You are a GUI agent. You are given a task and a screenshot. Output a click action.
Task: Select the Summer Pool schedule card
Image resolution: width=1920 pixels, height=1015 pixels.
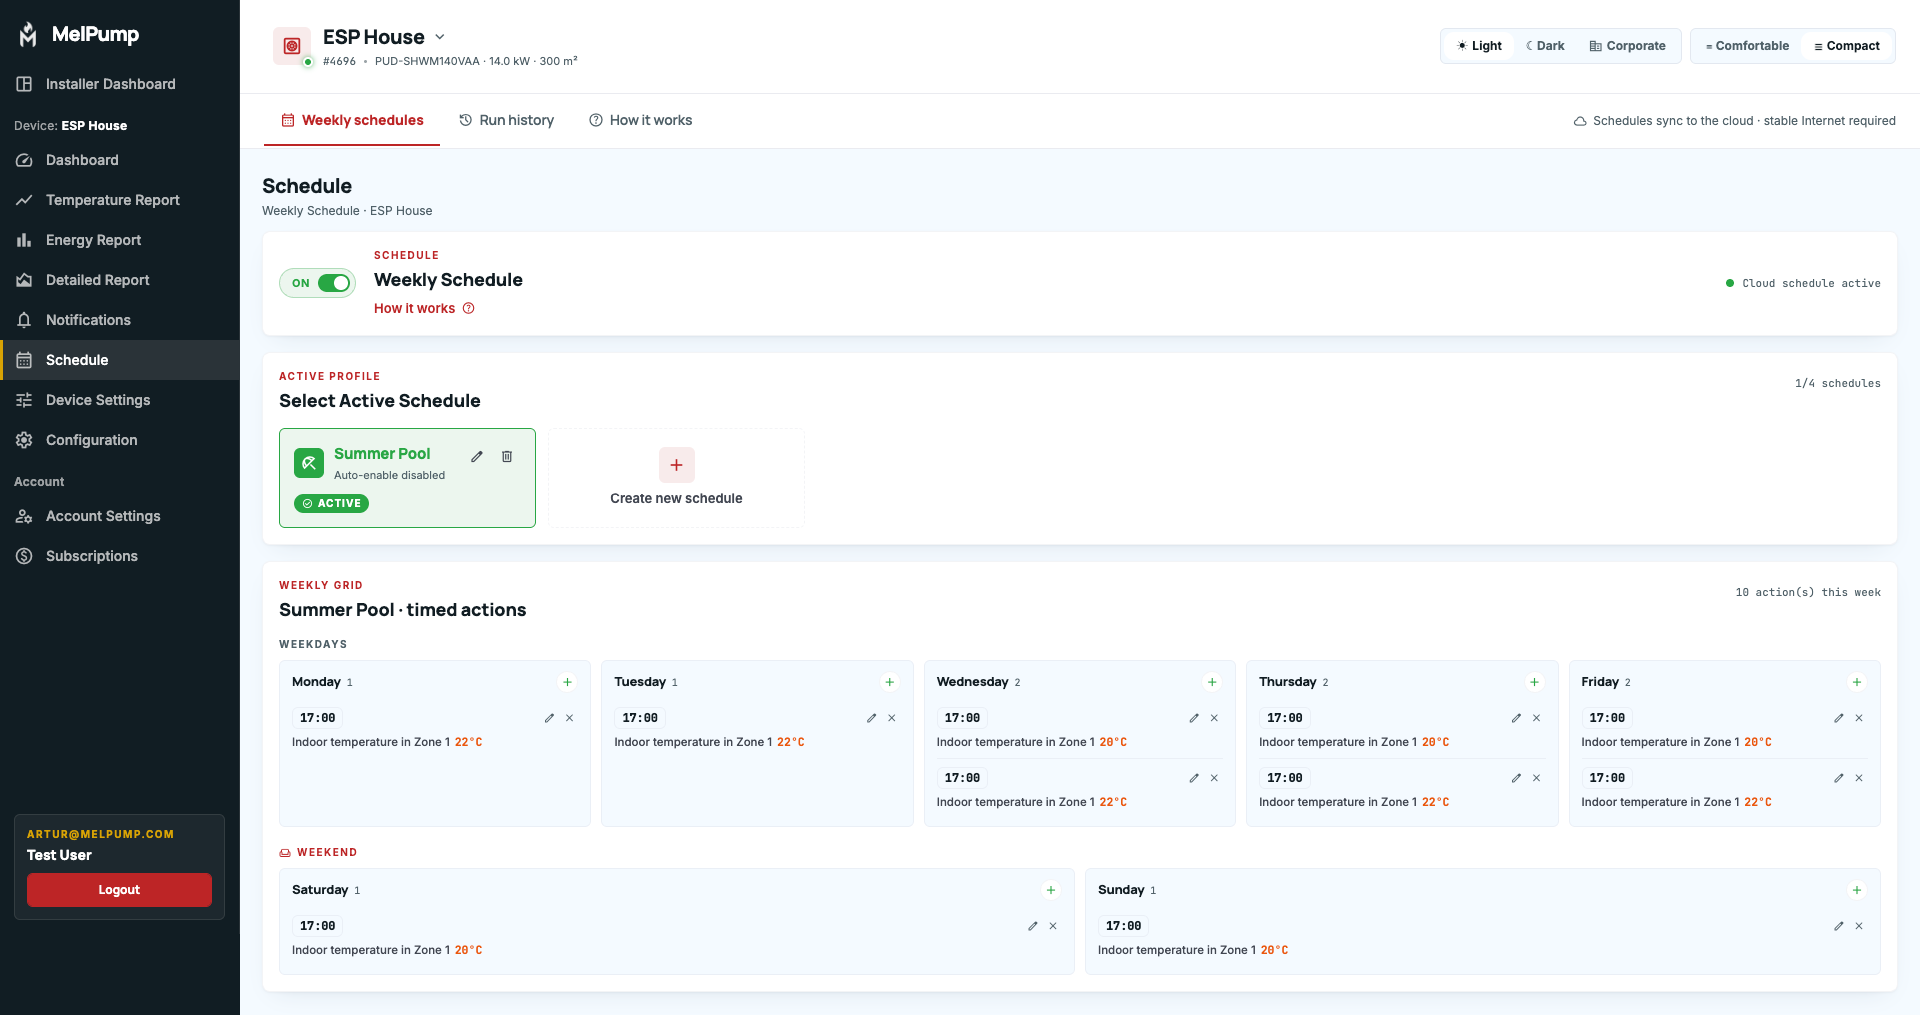pyautogui.click(x=407, y=478)
